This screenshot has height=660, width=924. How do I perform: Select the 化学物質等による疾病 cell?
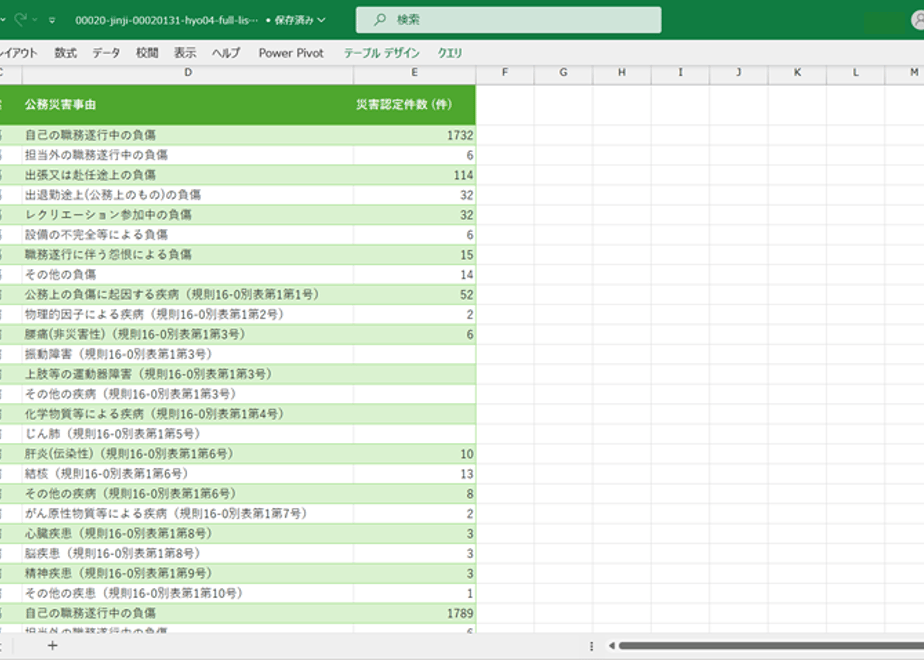pos(188,414)
